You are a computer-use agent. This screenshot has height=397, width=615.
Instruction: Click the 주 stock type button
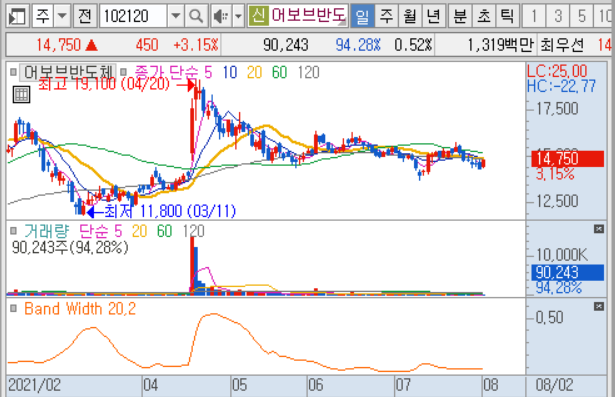(43, 16)
